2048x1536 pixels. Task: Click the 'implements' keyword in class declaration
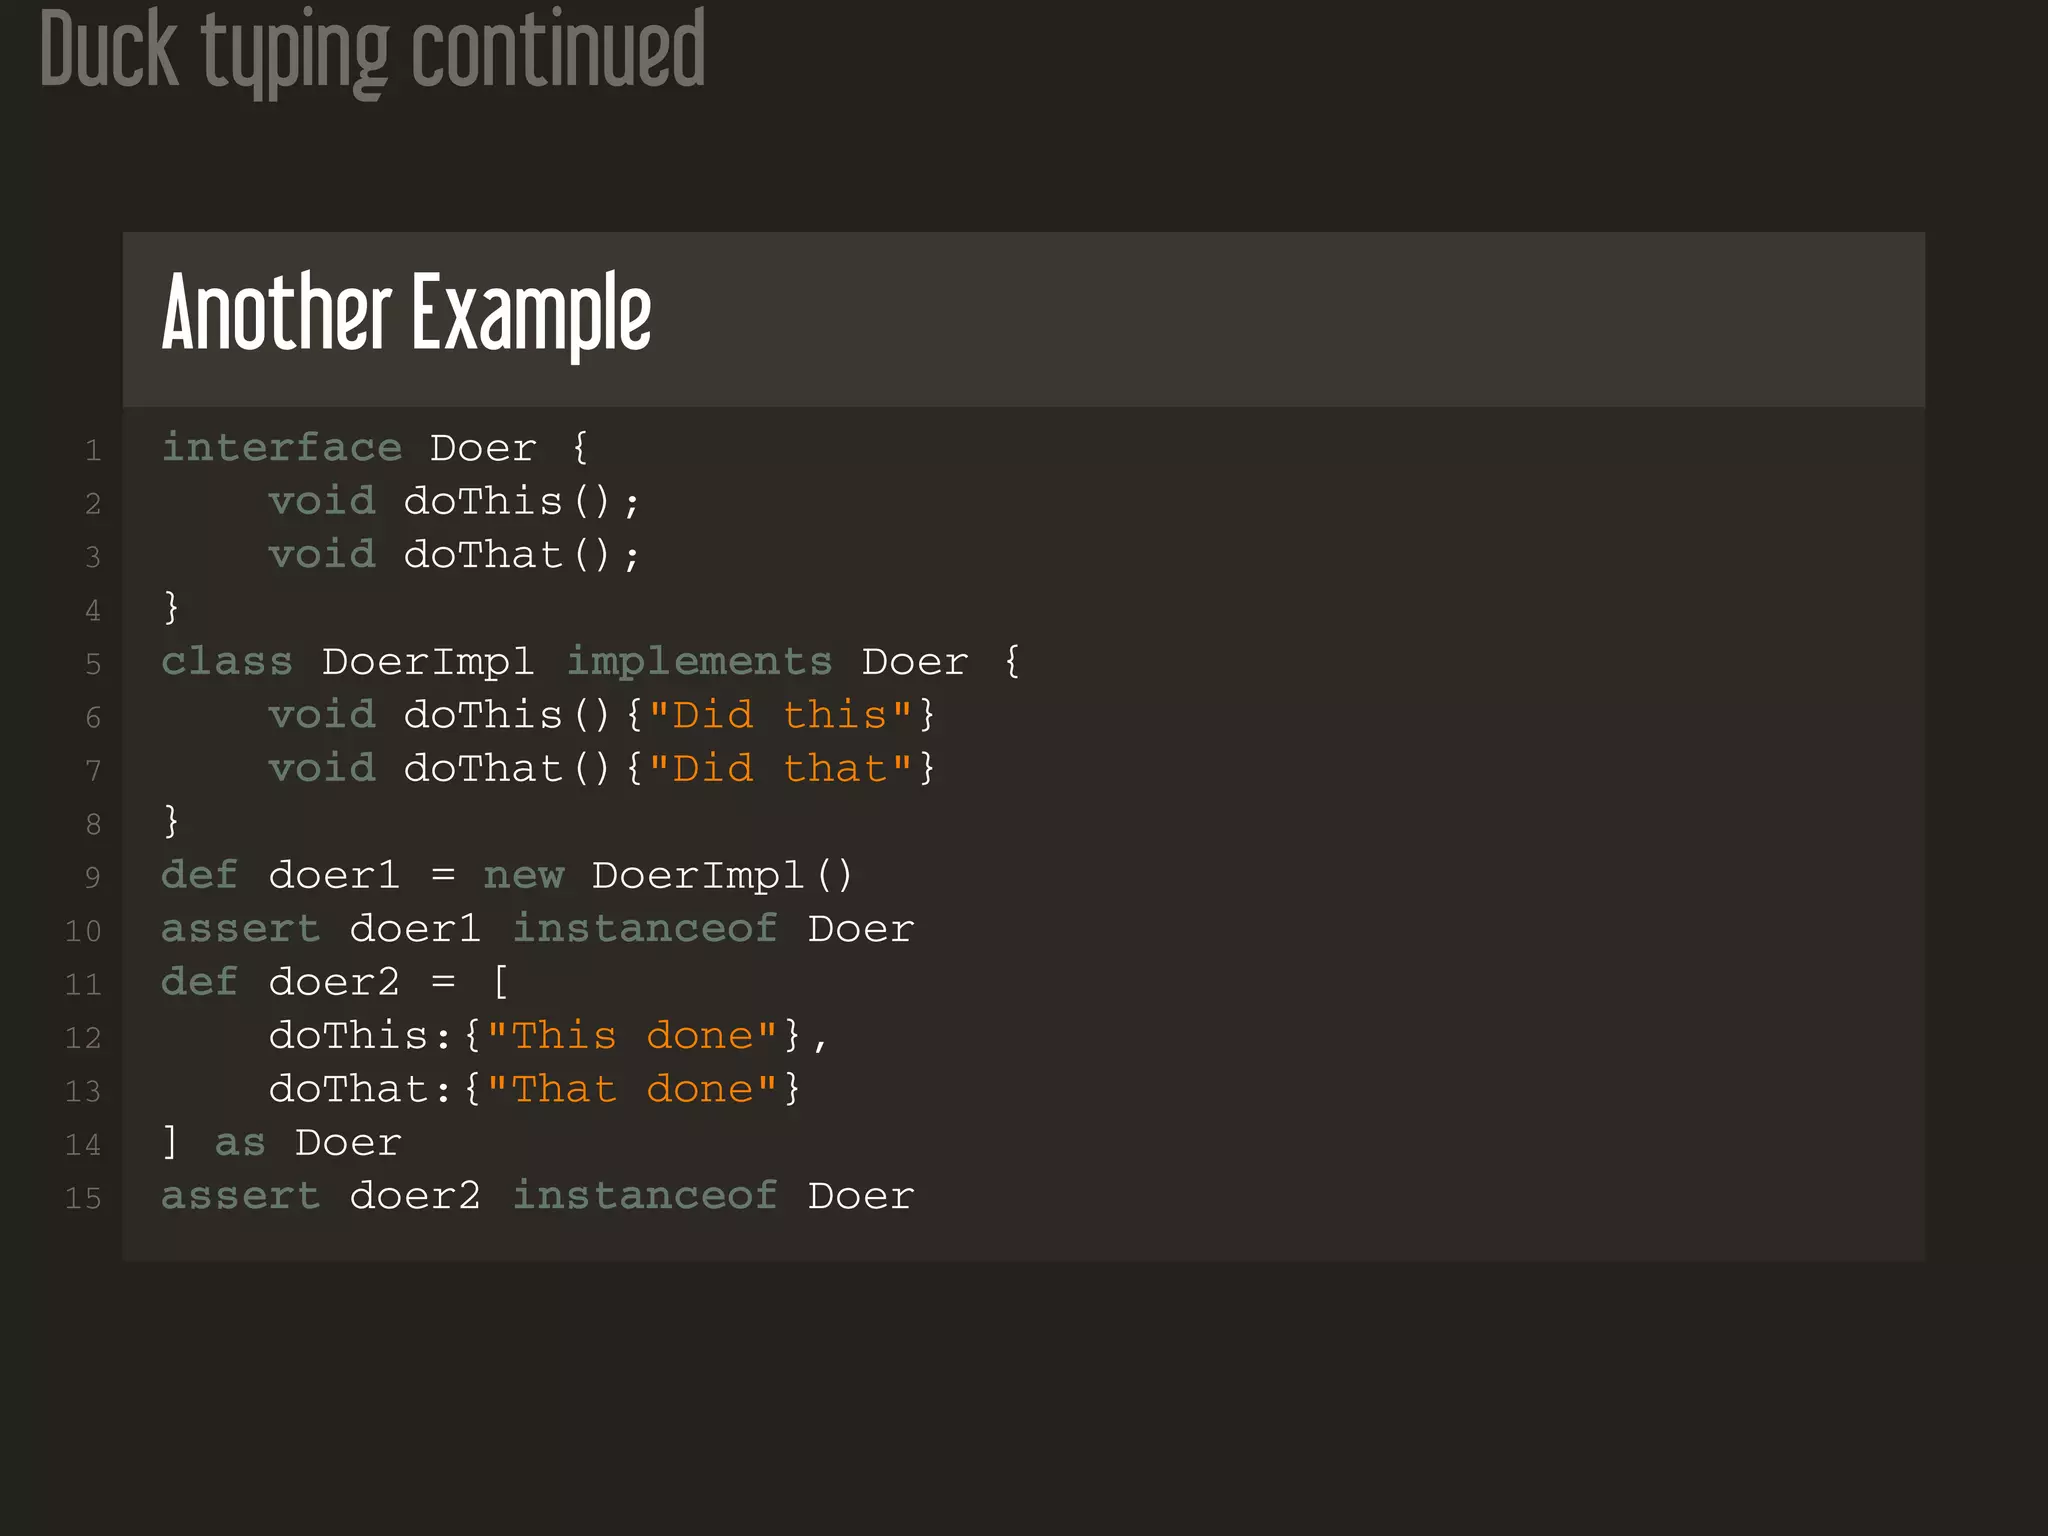pos(699,661)
